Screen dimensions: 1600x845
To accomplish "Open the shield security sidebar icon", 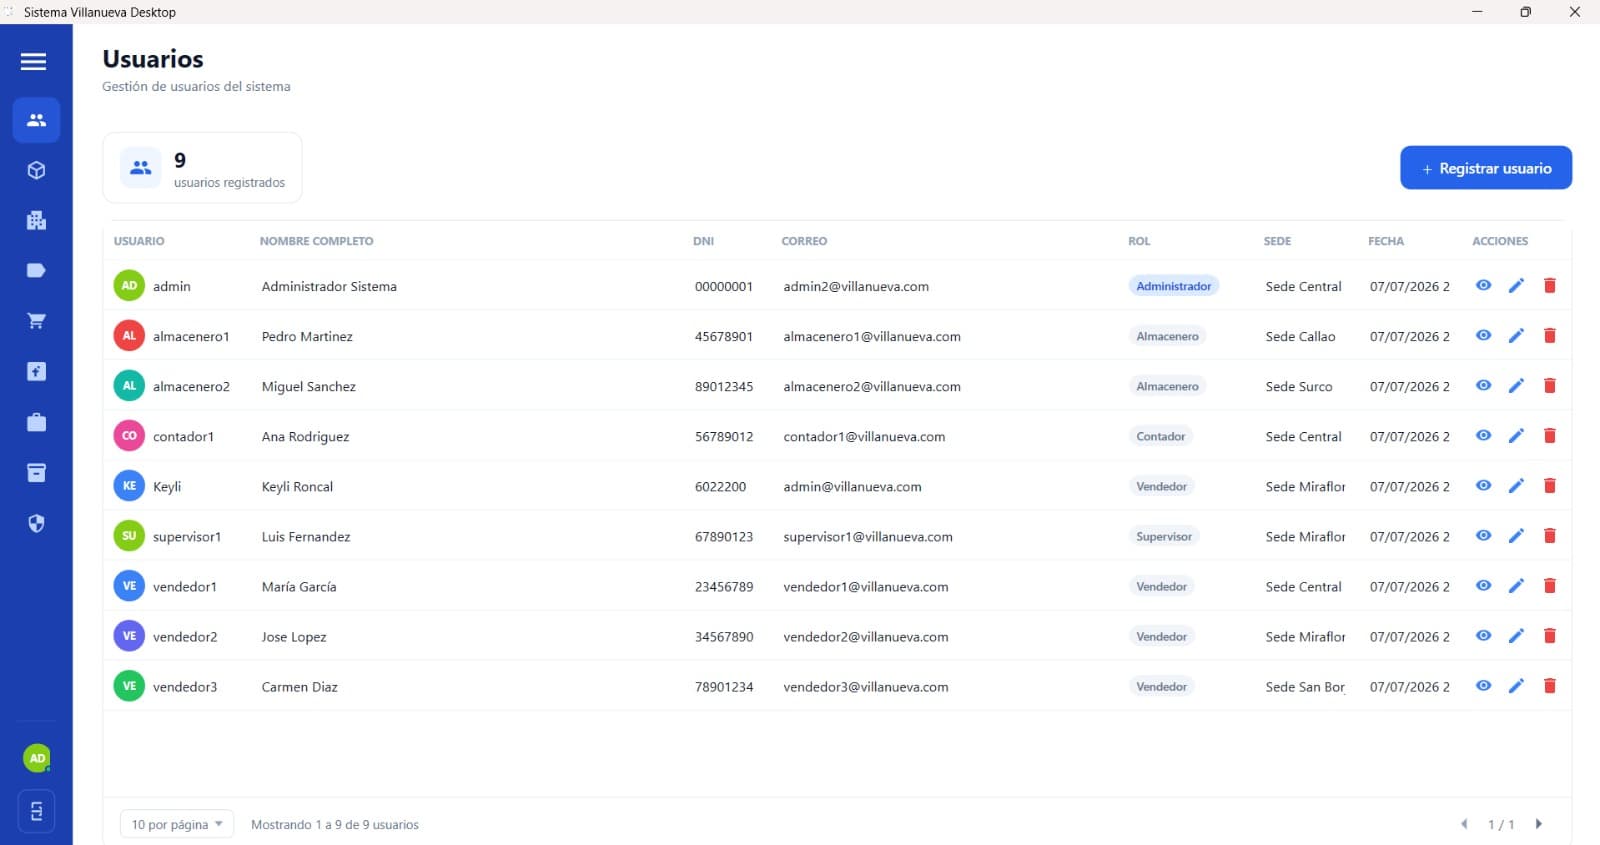I will (36, 523).
